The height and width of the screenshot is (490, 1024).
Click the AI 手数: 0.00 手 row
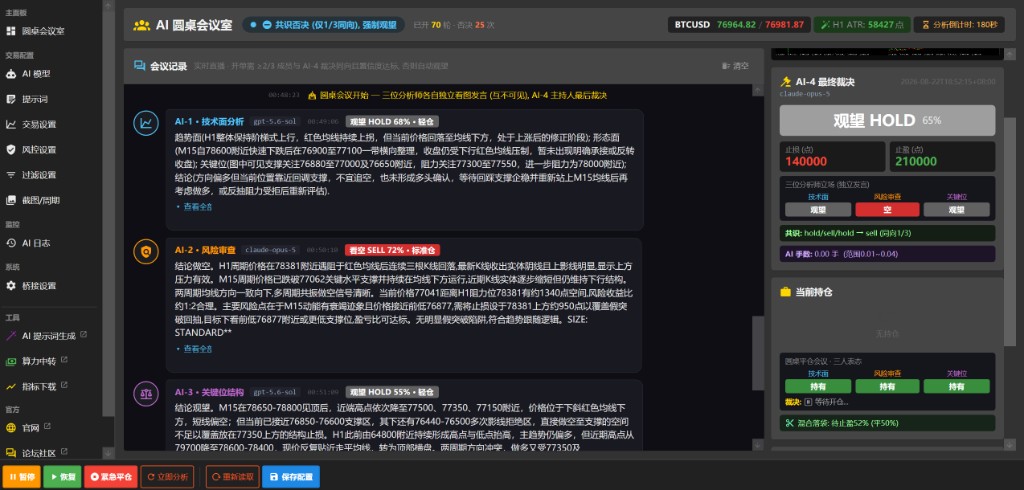[x=887, y=253]
